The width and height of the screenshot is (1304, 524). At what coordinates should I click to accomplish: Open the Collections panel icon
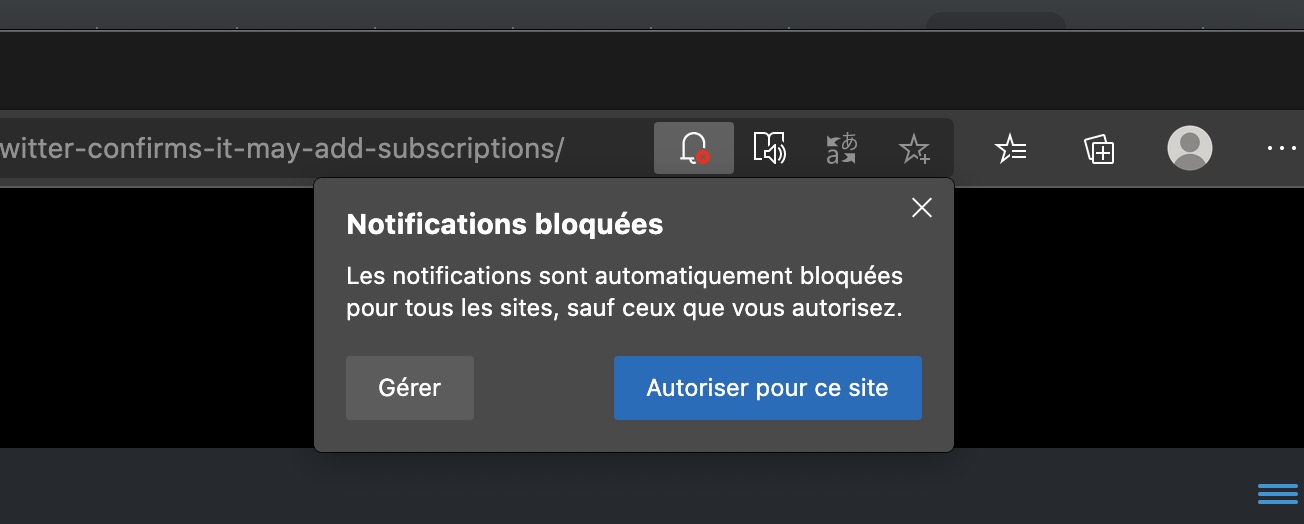pos(1099,149)
